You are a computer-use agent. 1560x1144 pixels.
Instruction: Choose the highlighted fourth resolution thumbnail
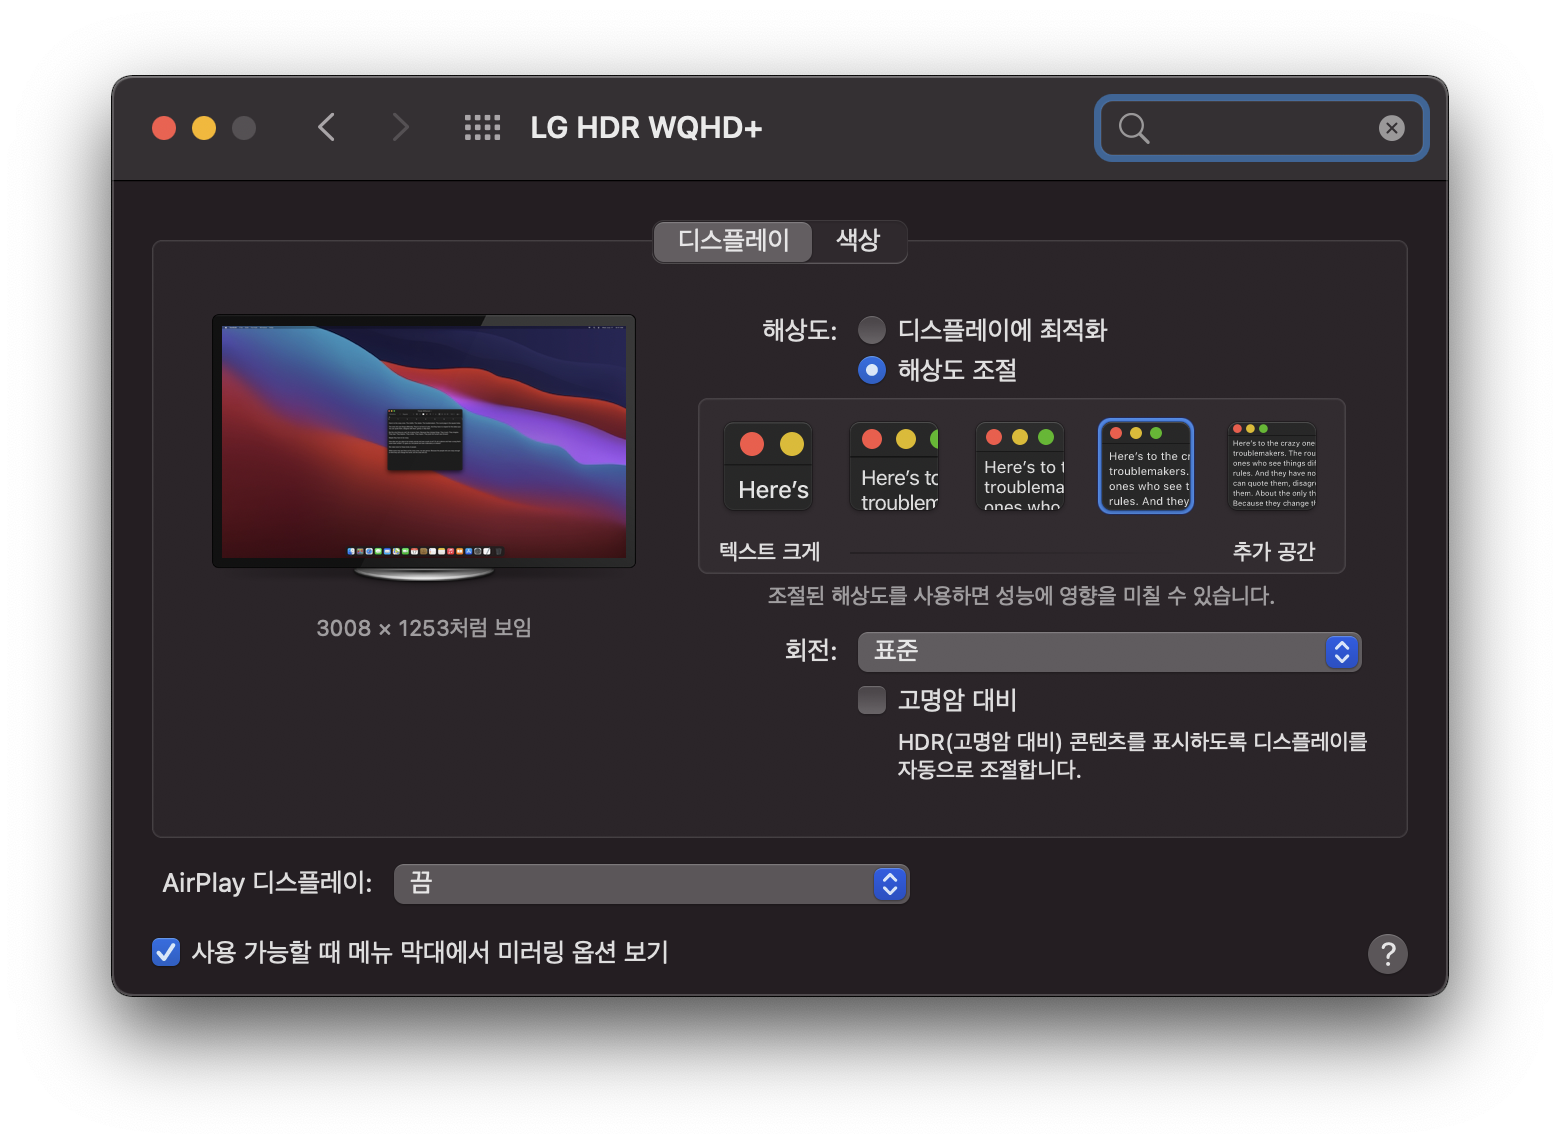point(1146,466)
